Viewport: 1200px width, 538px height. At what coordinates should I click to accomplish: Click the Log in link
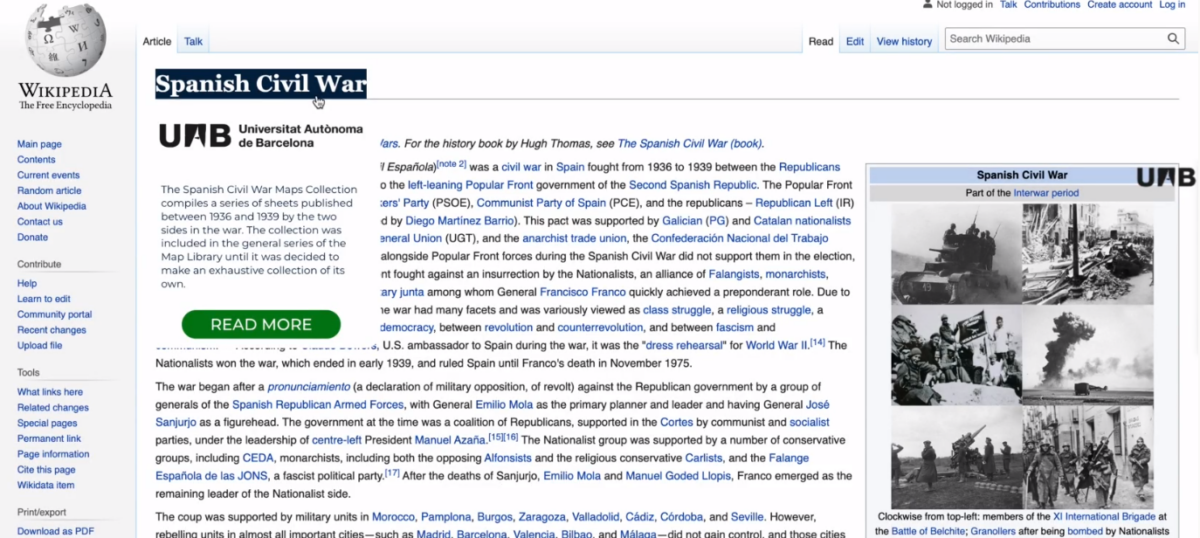(x=1172, y=5)
